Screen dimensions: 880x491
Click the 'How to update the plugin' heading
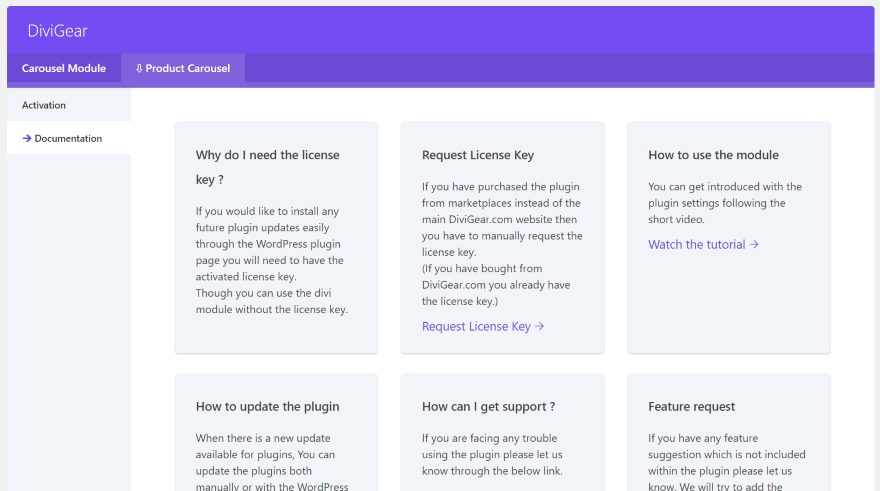268,407
